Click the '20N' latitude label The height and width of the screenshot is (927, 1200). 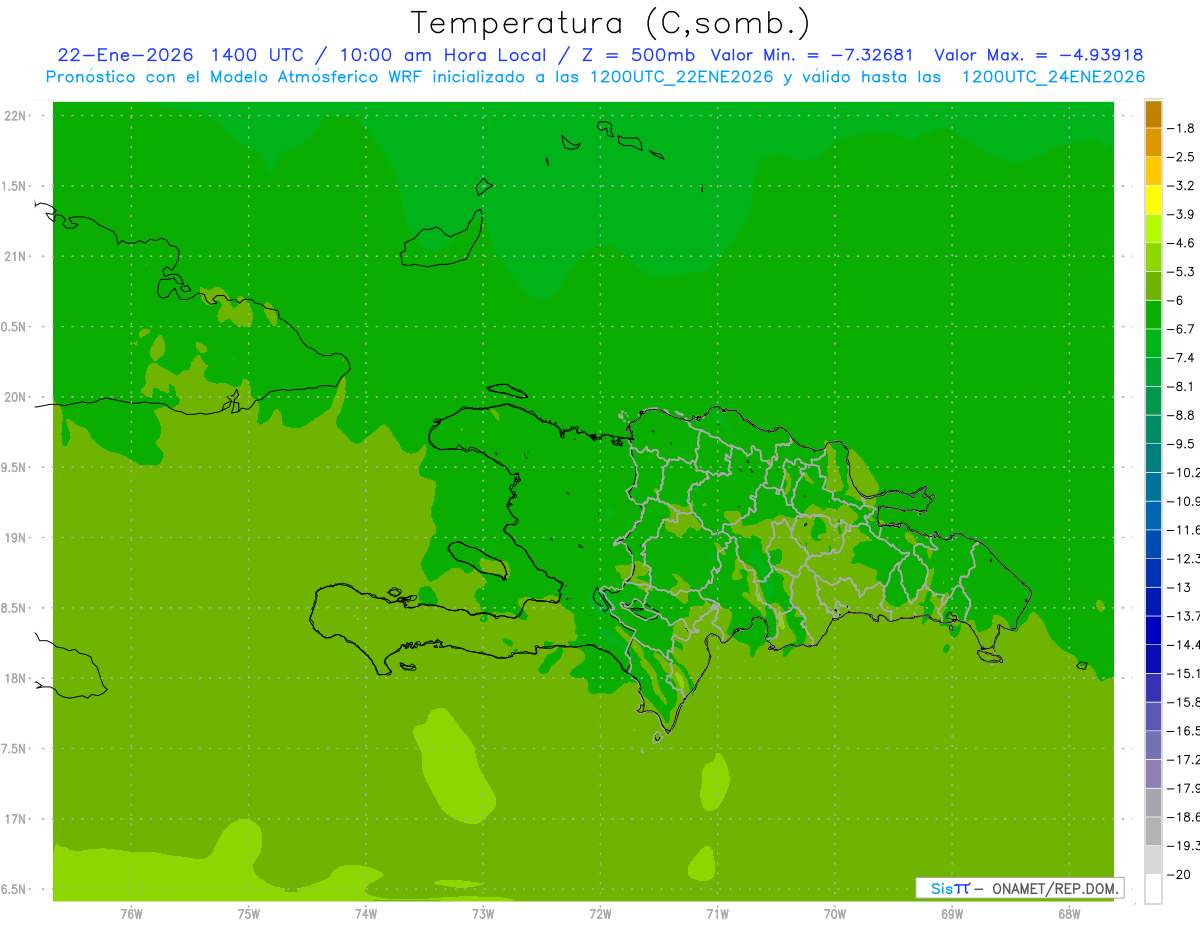[x=16, y=397]
